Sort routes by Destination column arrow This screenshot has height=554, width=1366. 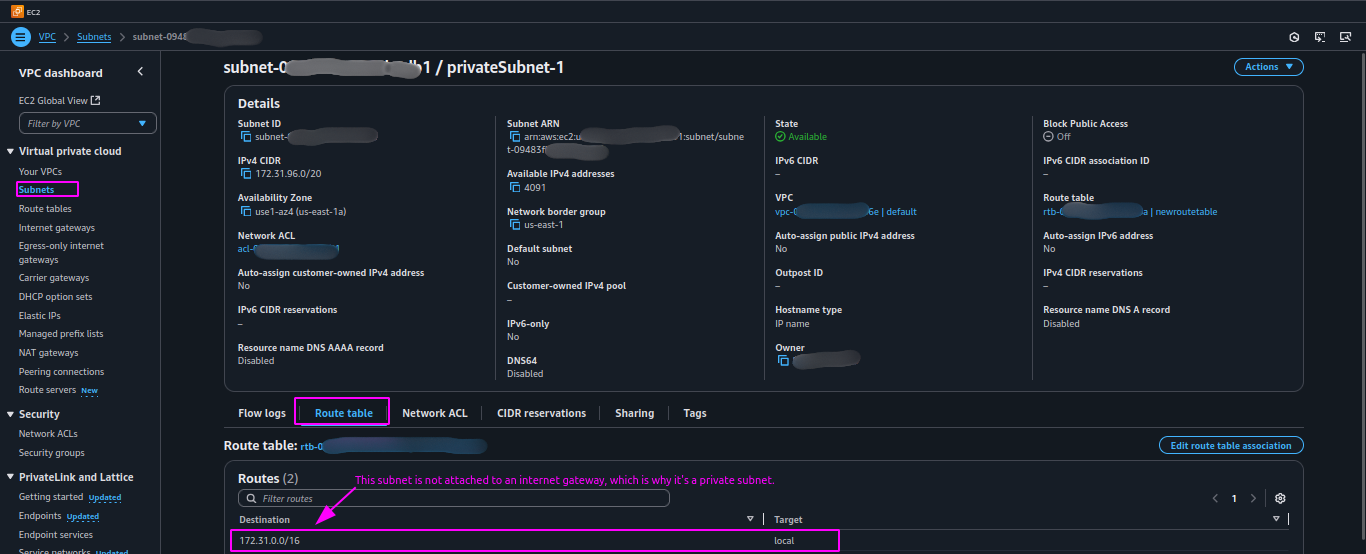(750, 519)
